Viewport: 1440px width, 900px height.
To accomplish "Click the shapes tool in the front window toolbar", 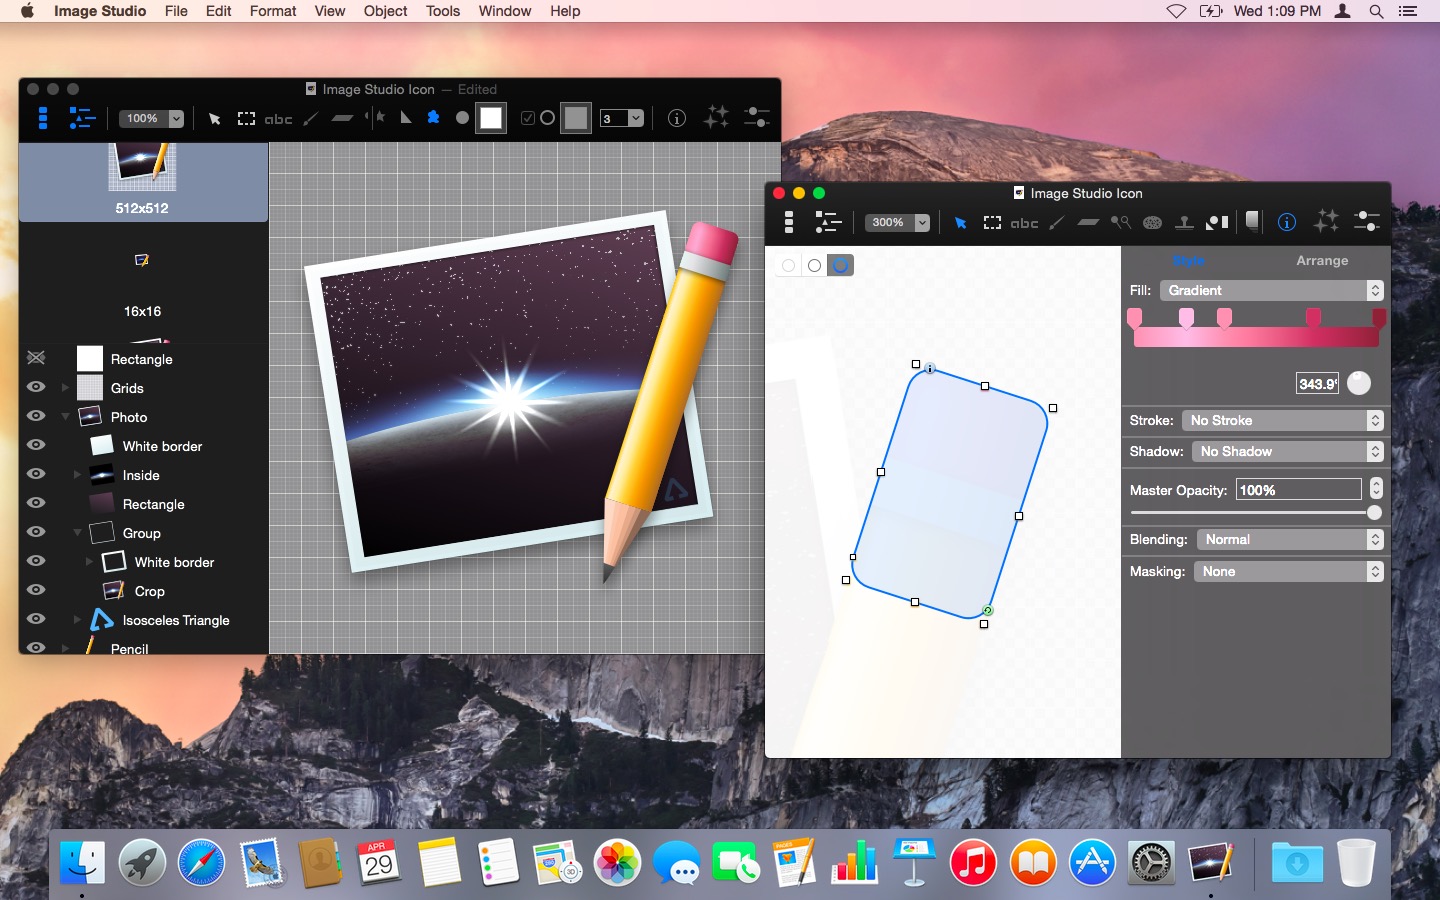I will [1217, 223].
